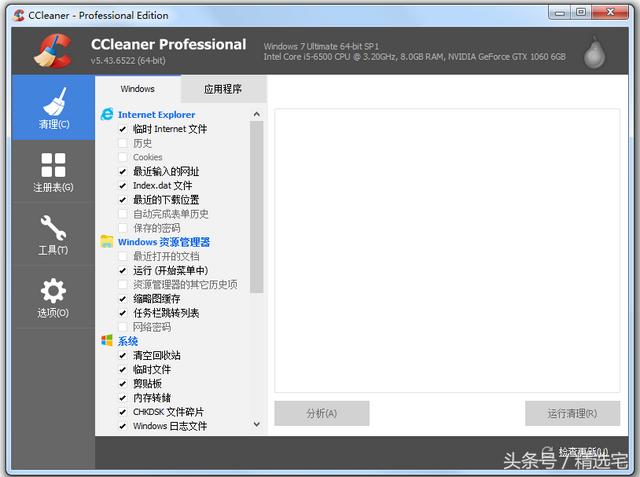This screenshot has height=477, width=640.
Task: Click the scroll up arrow of the cleaner list
Action: tap(256, 114)
